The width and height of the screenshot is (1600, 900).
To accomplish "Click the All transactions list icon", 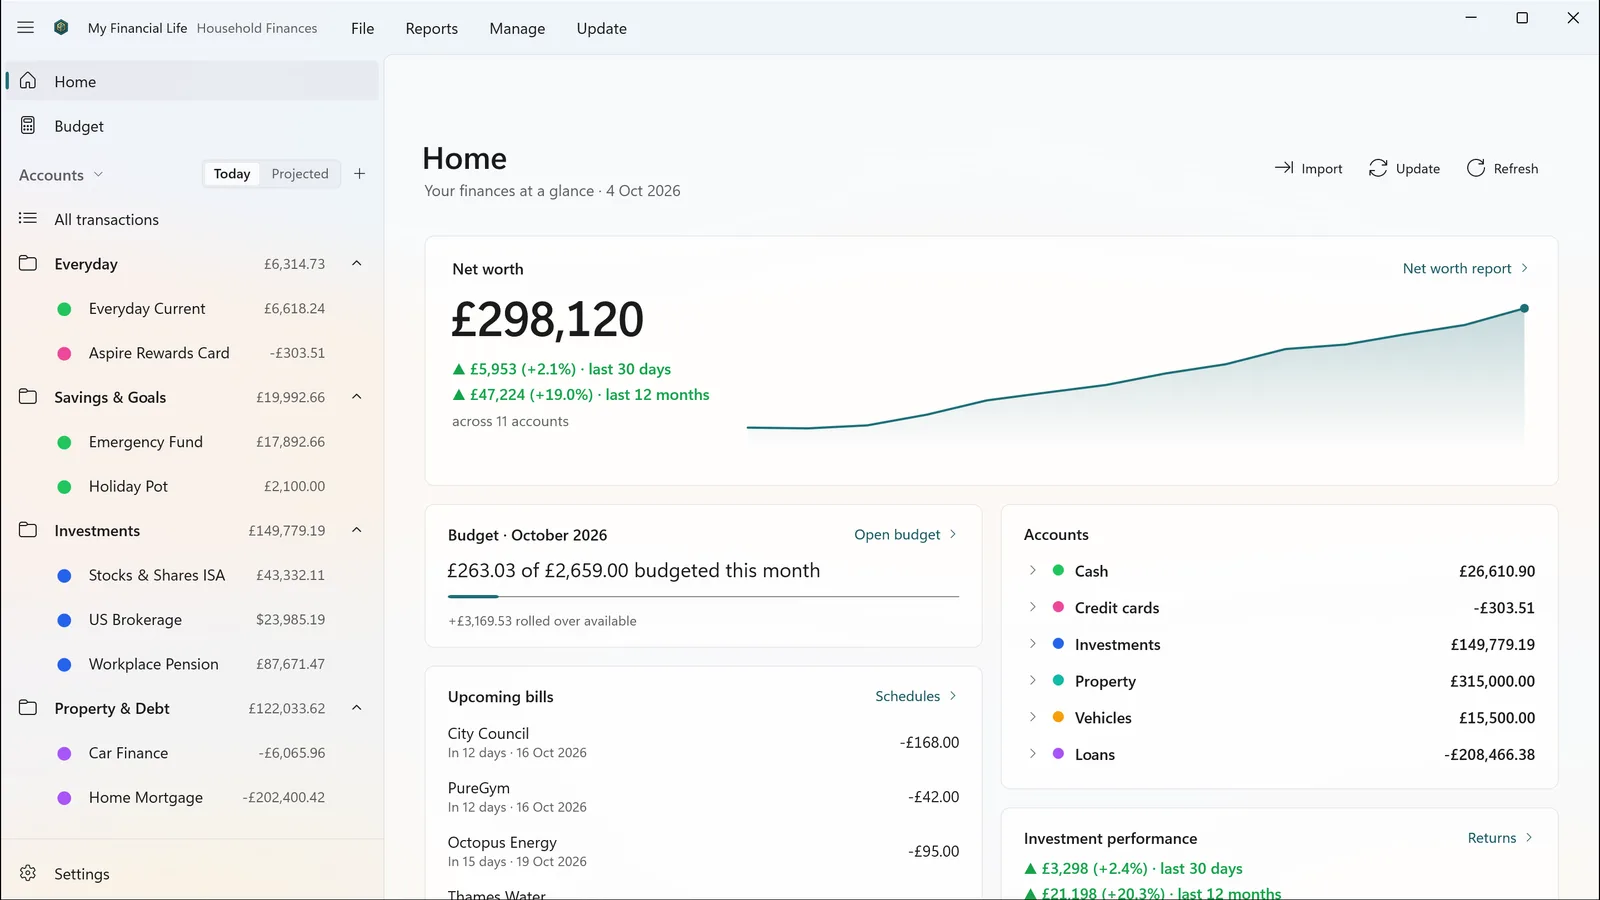I will point(28,219).
